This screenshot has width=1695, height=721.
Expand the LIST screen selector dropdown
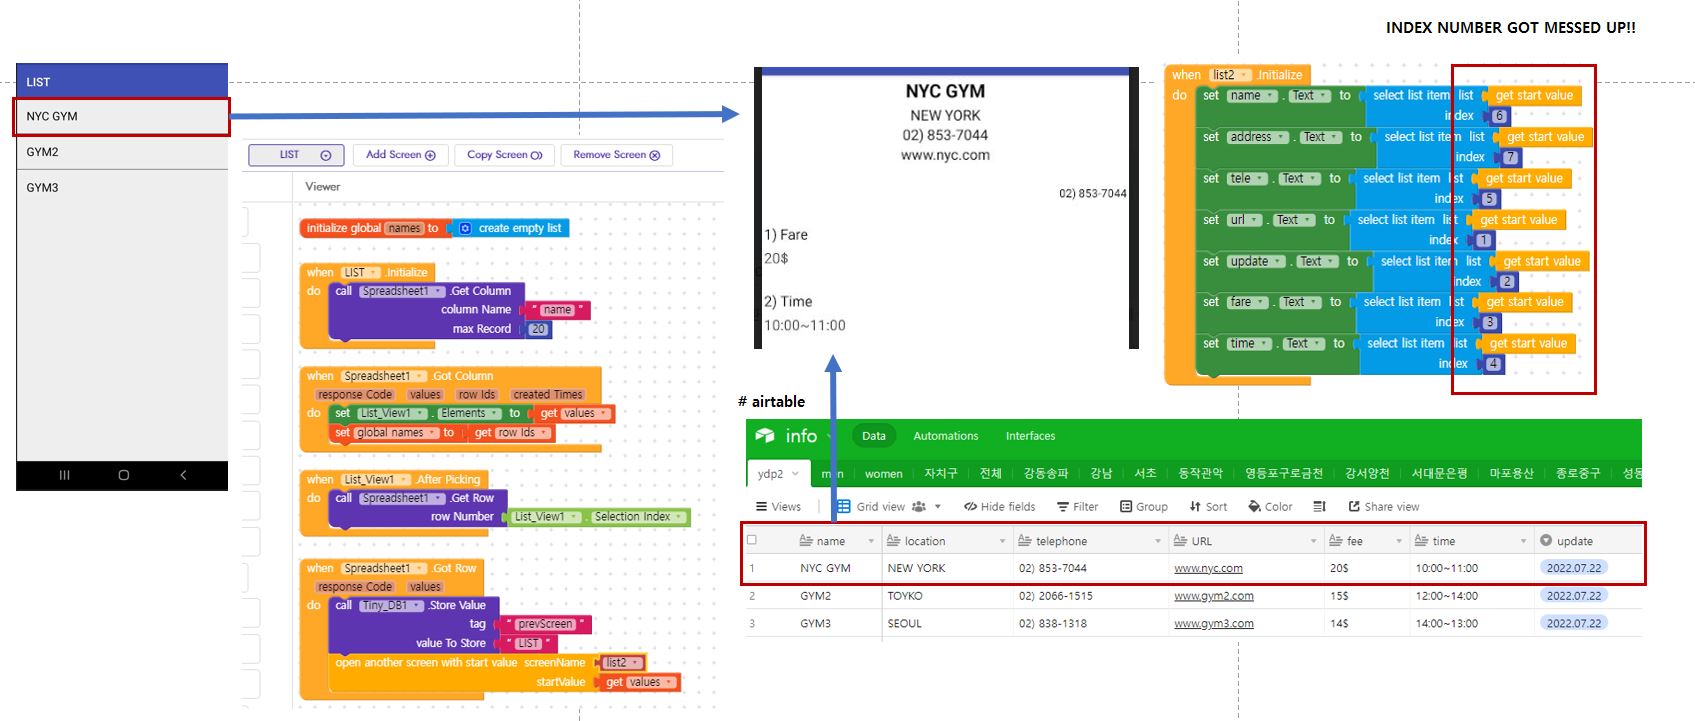(x=326, y=155)
